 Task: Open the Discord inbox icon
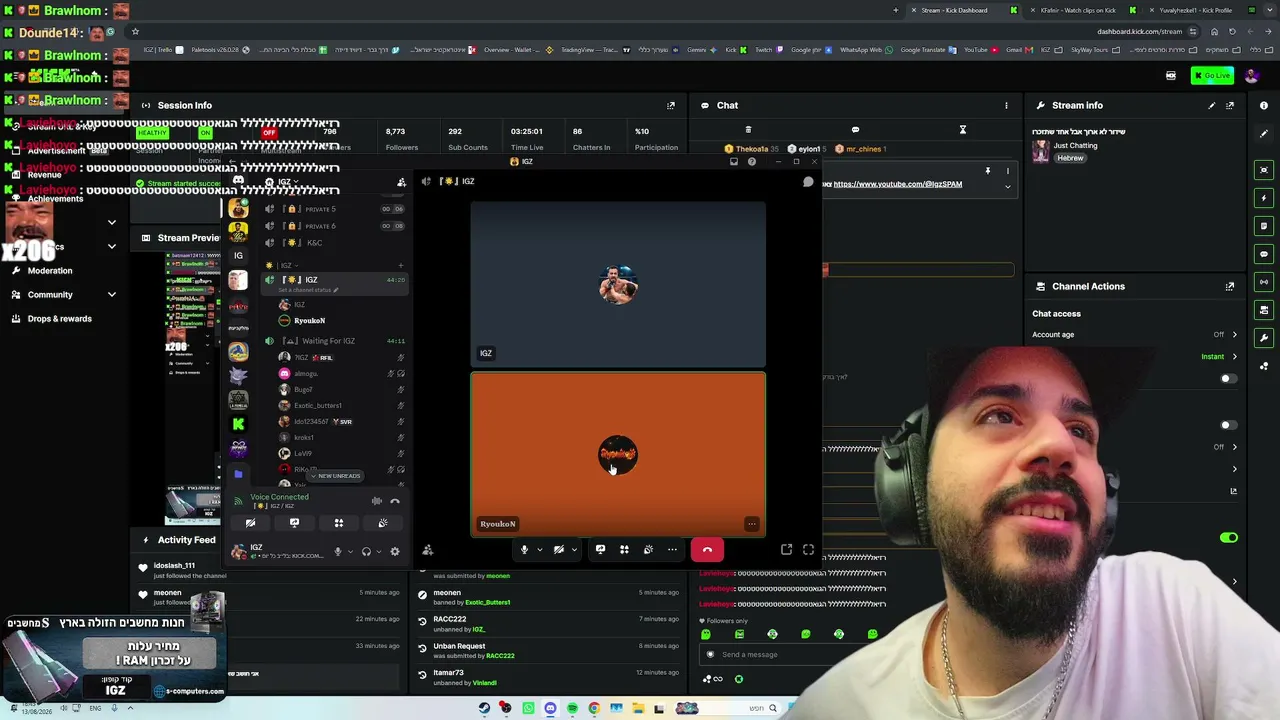point(734,162)
